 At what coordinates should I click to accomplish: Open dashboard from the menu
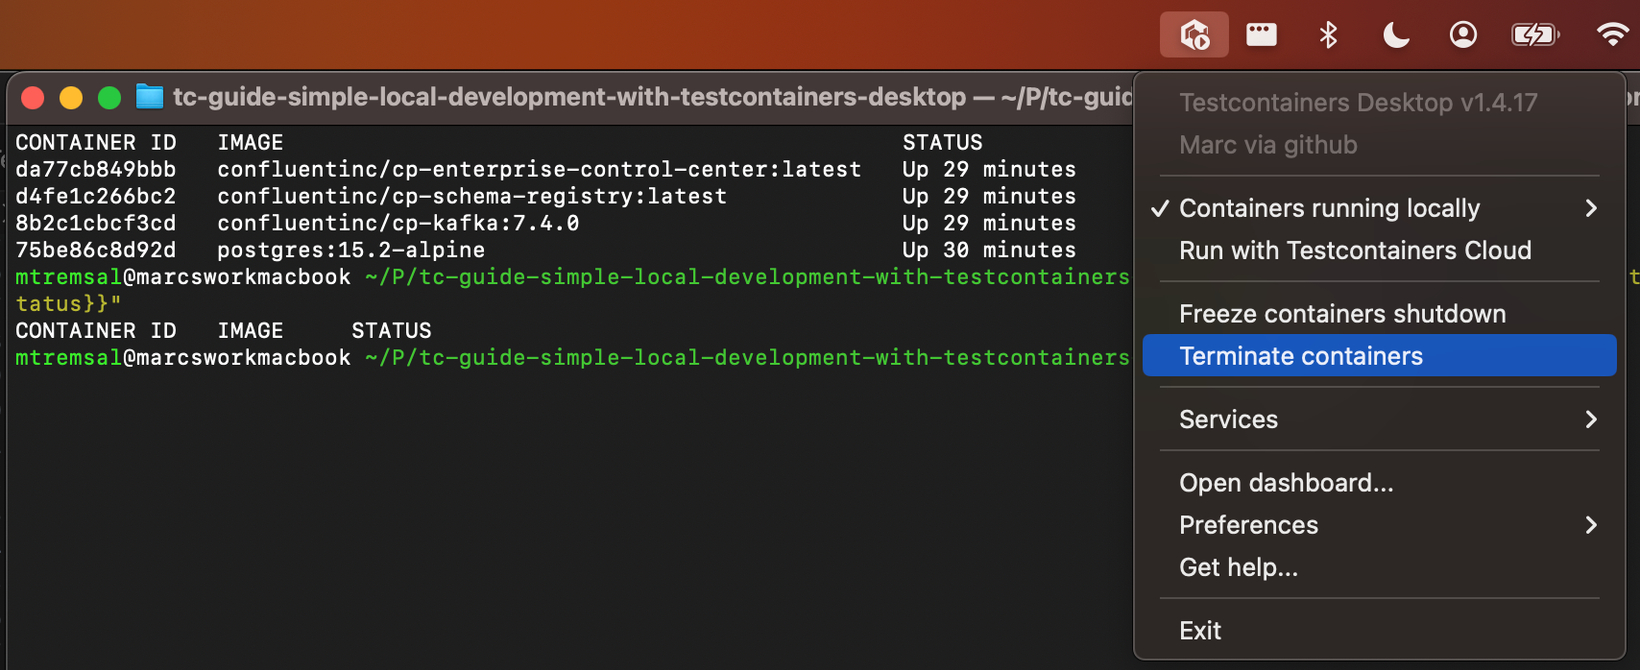(1379, 483)
